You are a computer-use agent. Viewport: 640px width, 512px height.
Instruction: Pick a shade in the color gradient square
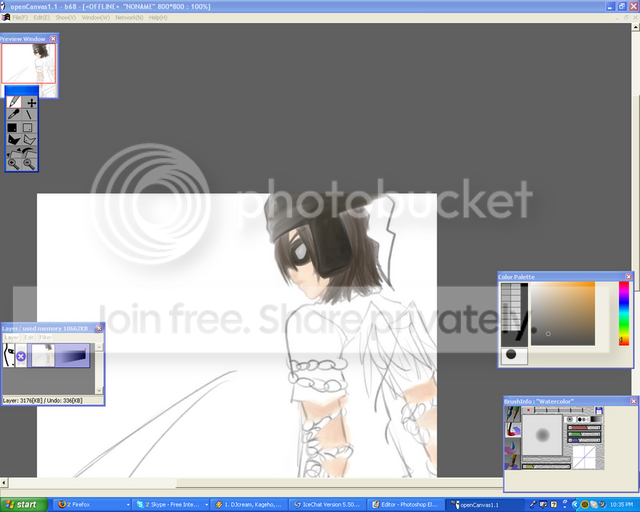point(562,314)
